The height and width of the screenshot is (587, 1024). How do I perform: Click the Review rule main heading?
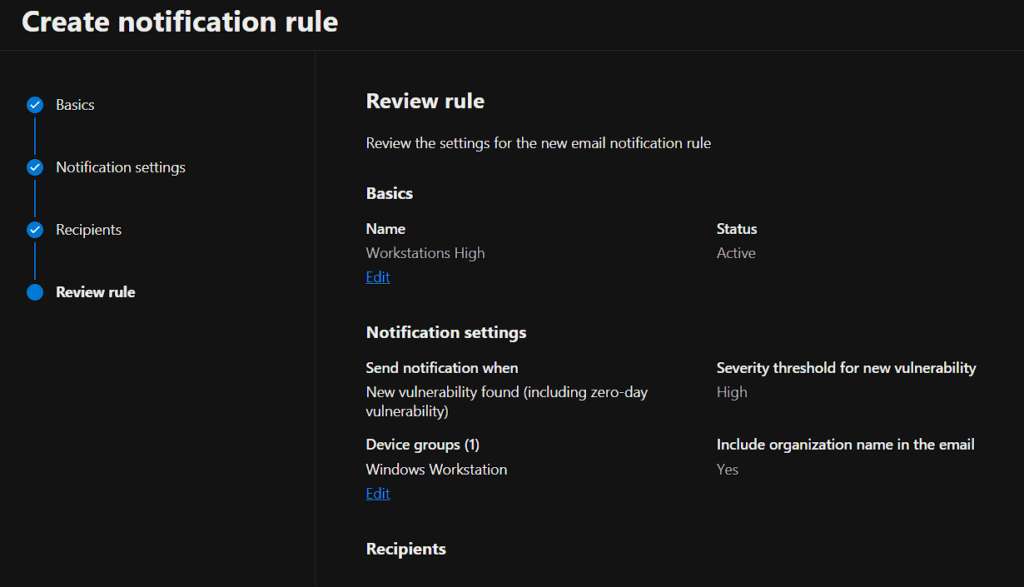pyautogui.click(x=425, y=101)
